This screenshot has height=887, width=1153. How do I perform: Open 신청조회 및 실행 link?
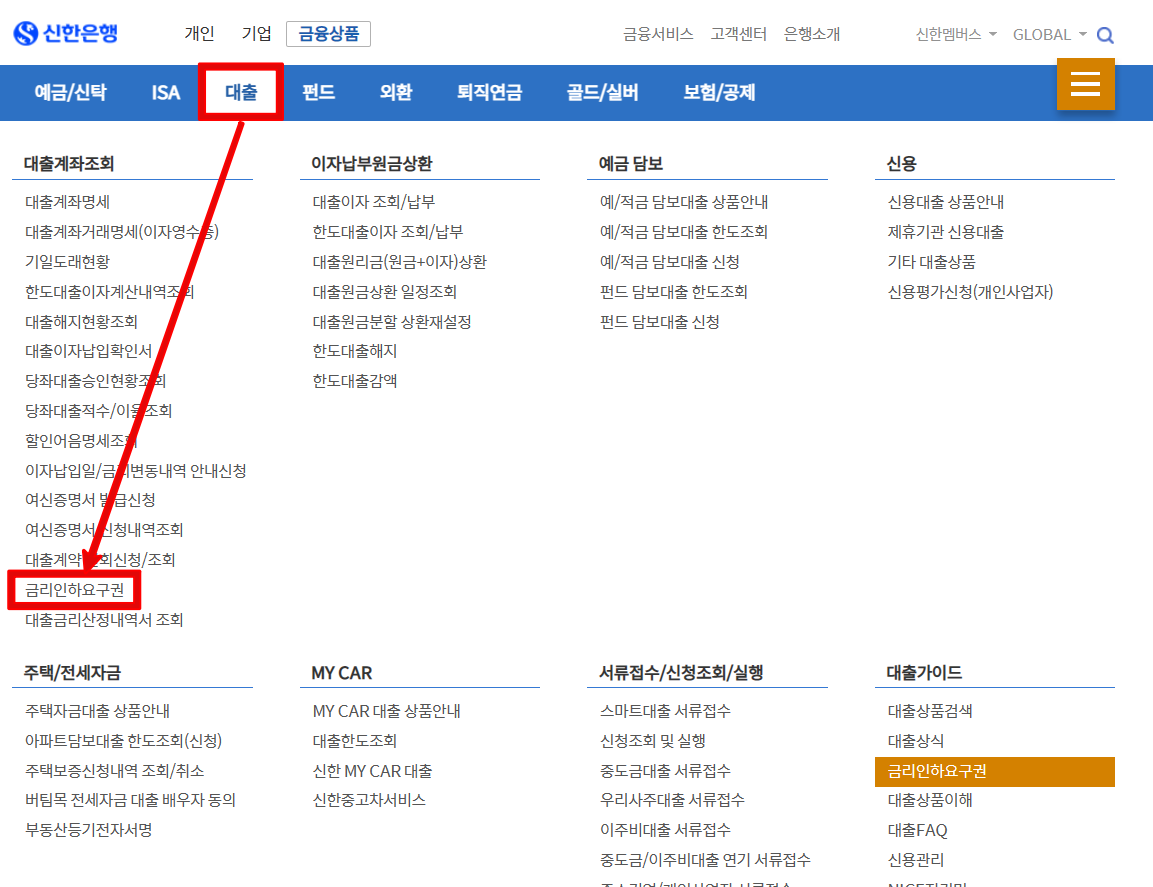[x=652, y=741]
